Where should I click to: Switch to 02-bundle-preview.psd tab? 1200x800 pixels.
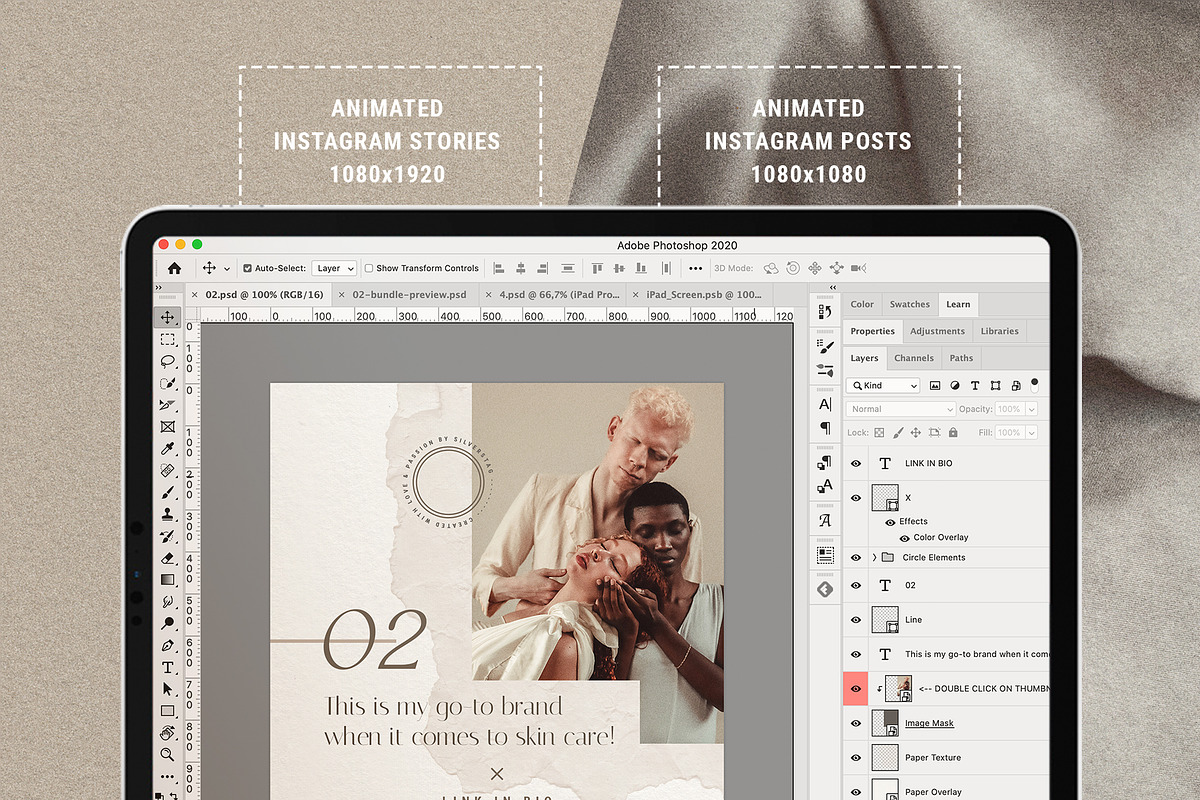409,295
